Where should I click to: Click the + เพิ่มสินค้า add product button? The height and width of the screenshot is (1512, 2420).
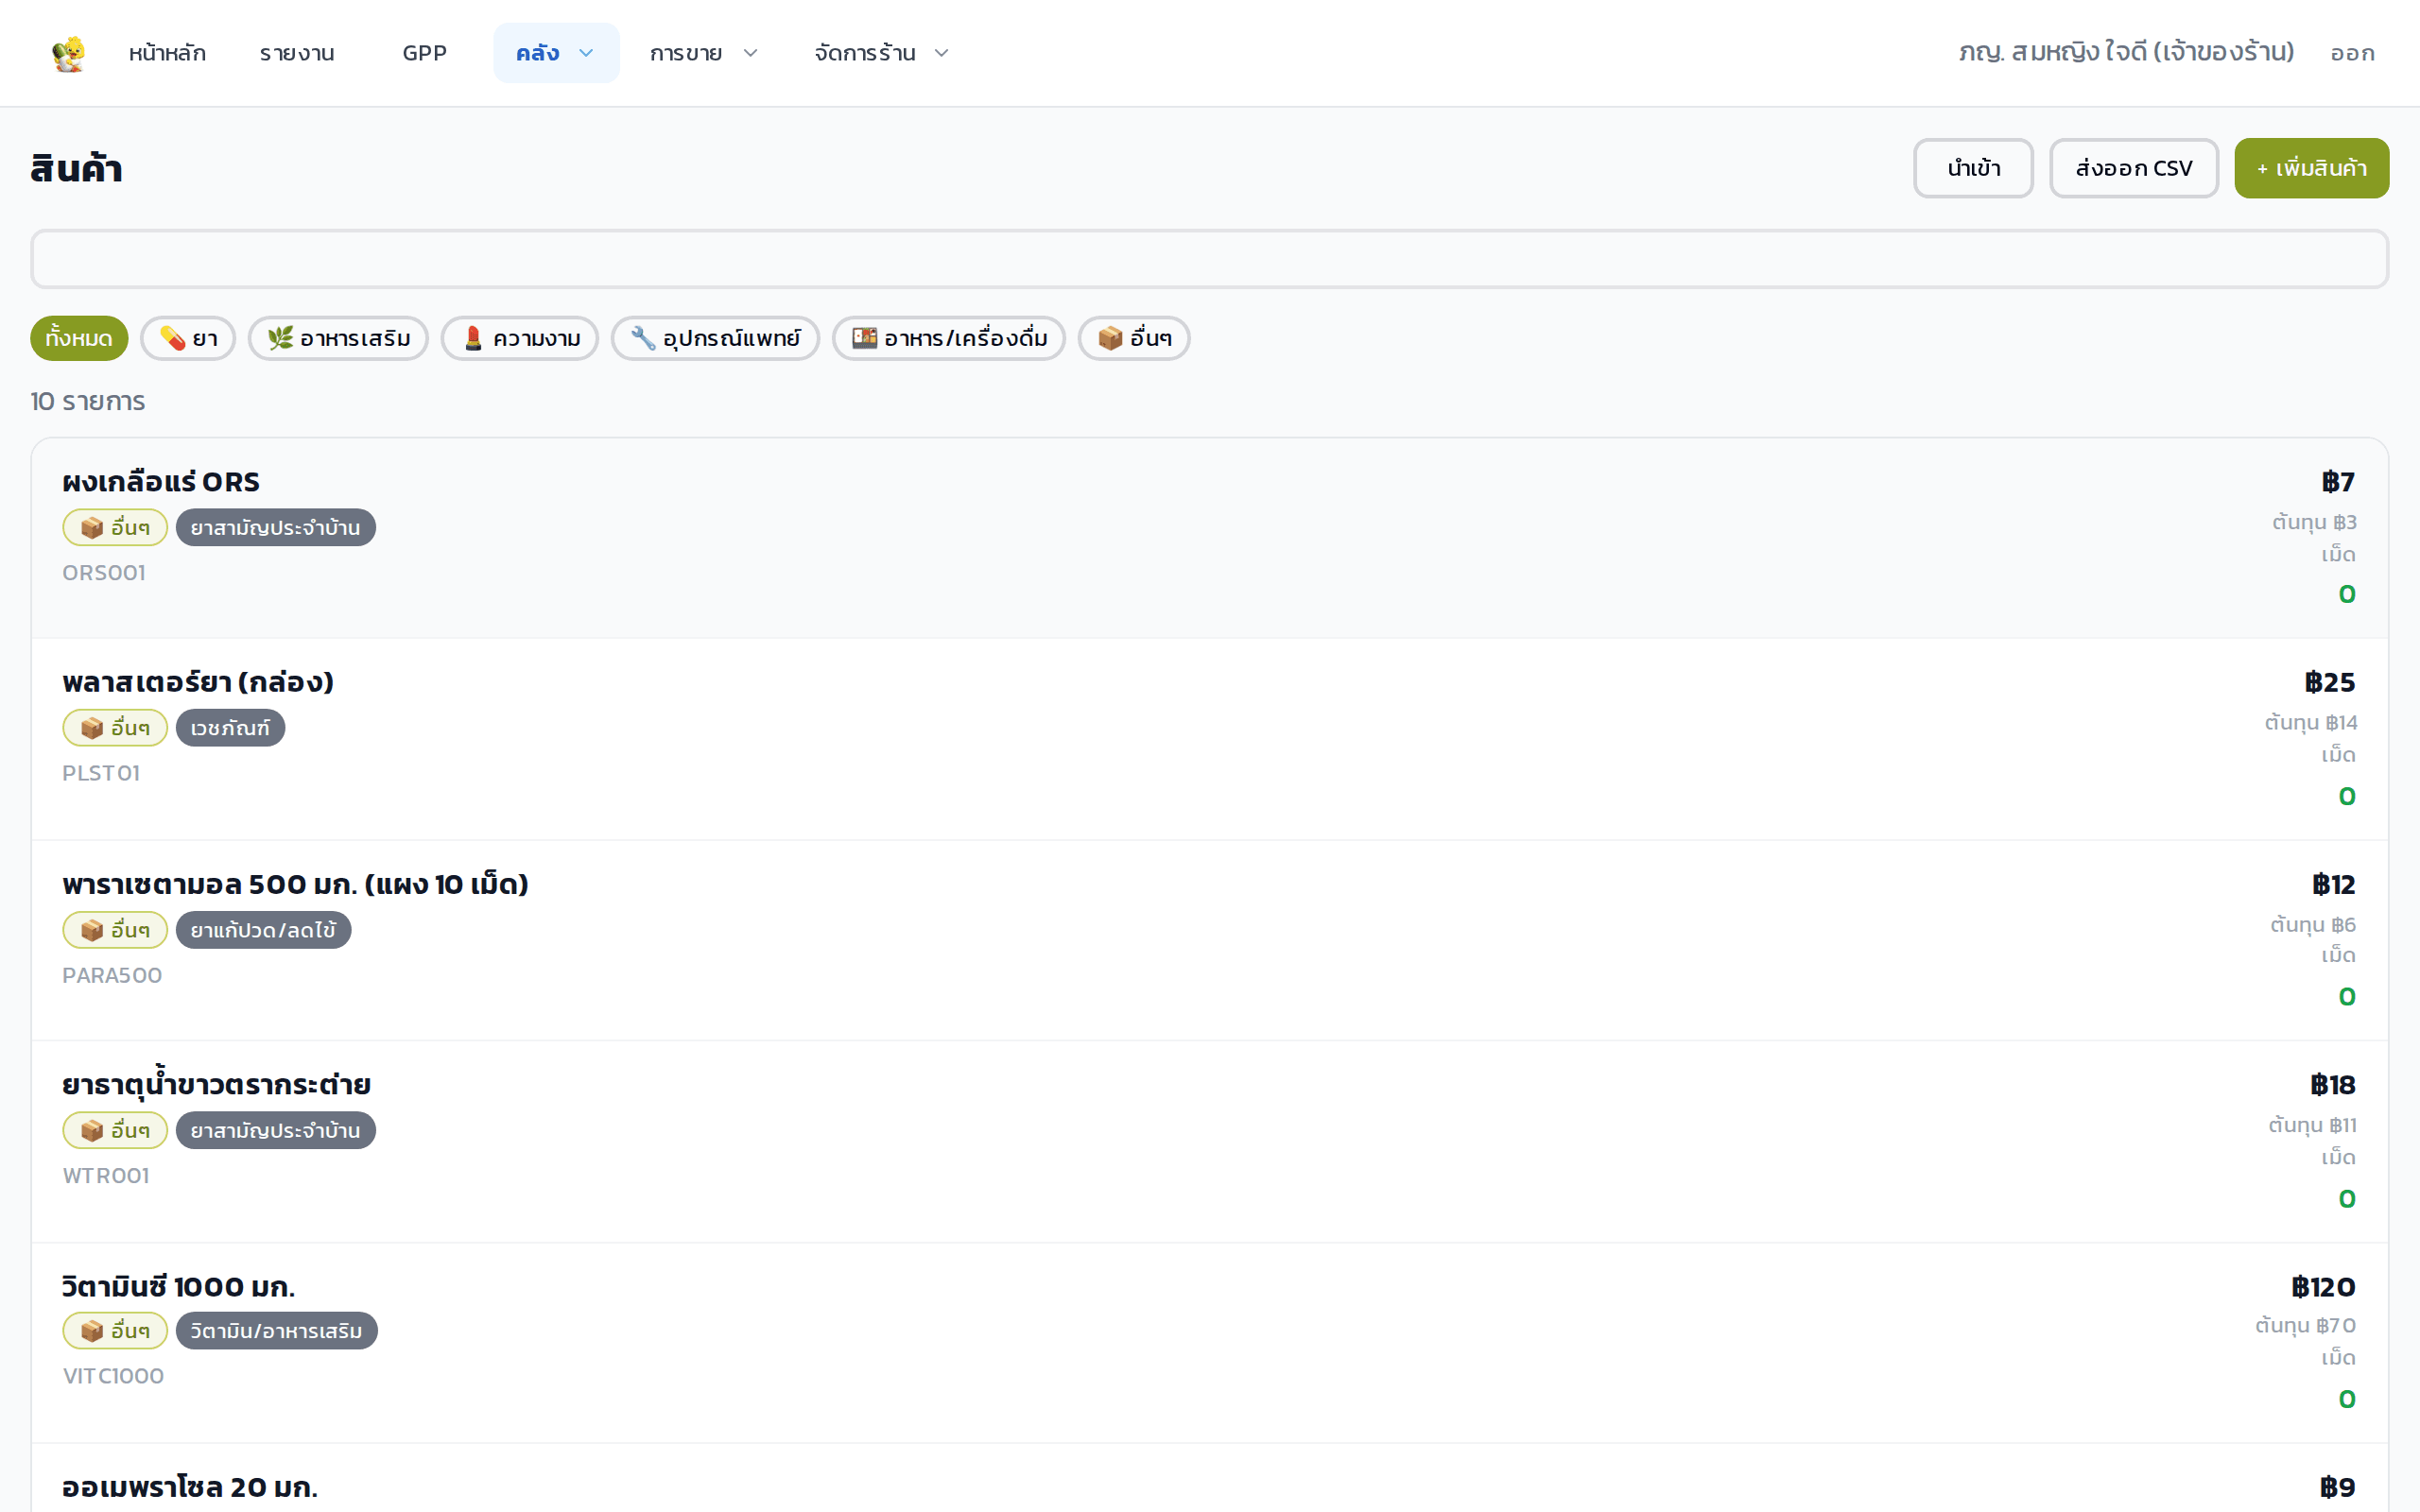(x=2311, y=168)
